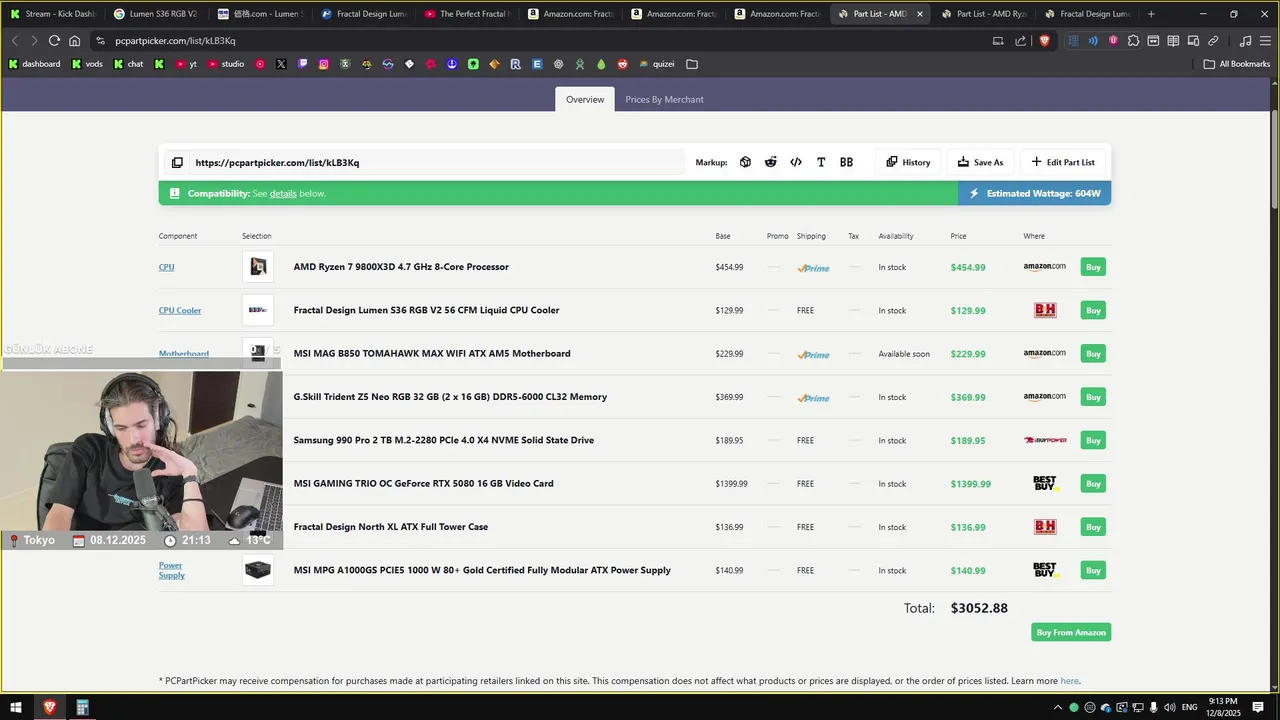Select the HTML code markup icon

(796, 162)
